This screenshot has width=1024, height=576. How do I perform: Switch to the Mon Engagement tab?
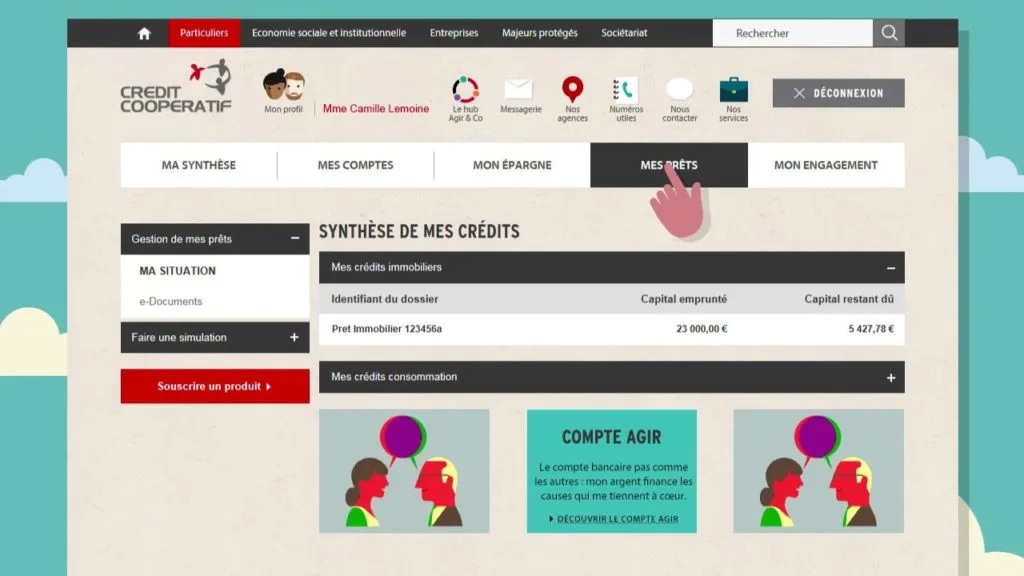pyautogui.click(x=826, y=165)
